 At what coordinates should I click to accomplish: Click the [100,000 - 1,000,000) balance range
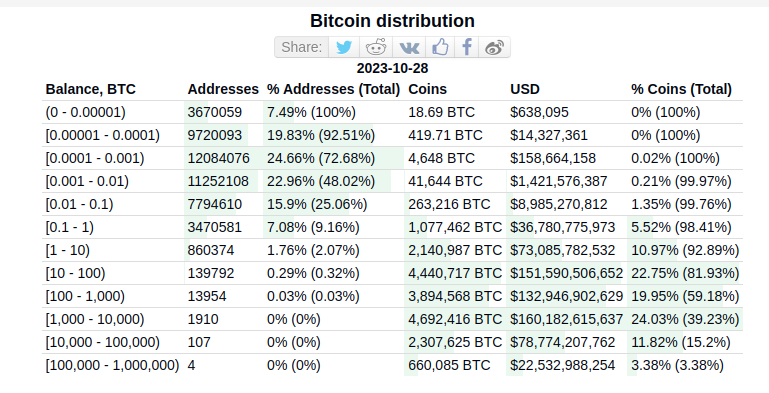point(112,366)
